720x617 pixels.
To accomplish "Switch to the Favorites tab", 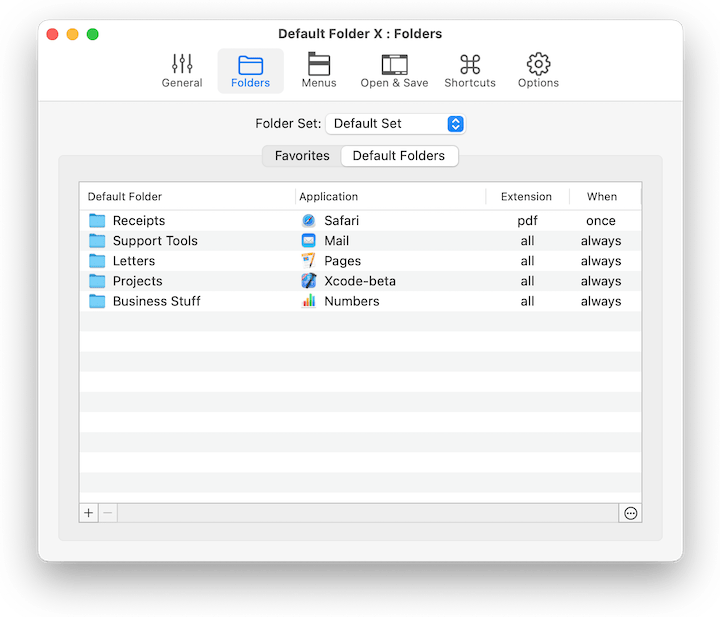I will 302,156.
